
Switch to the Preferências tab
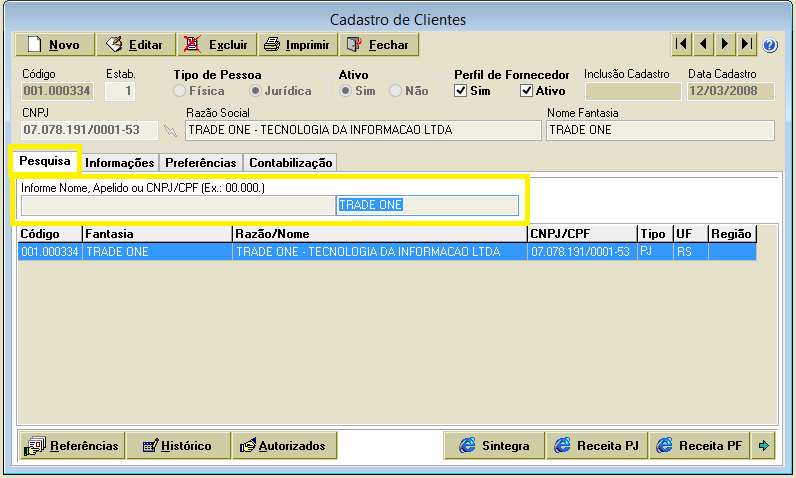tap(201, 163)
